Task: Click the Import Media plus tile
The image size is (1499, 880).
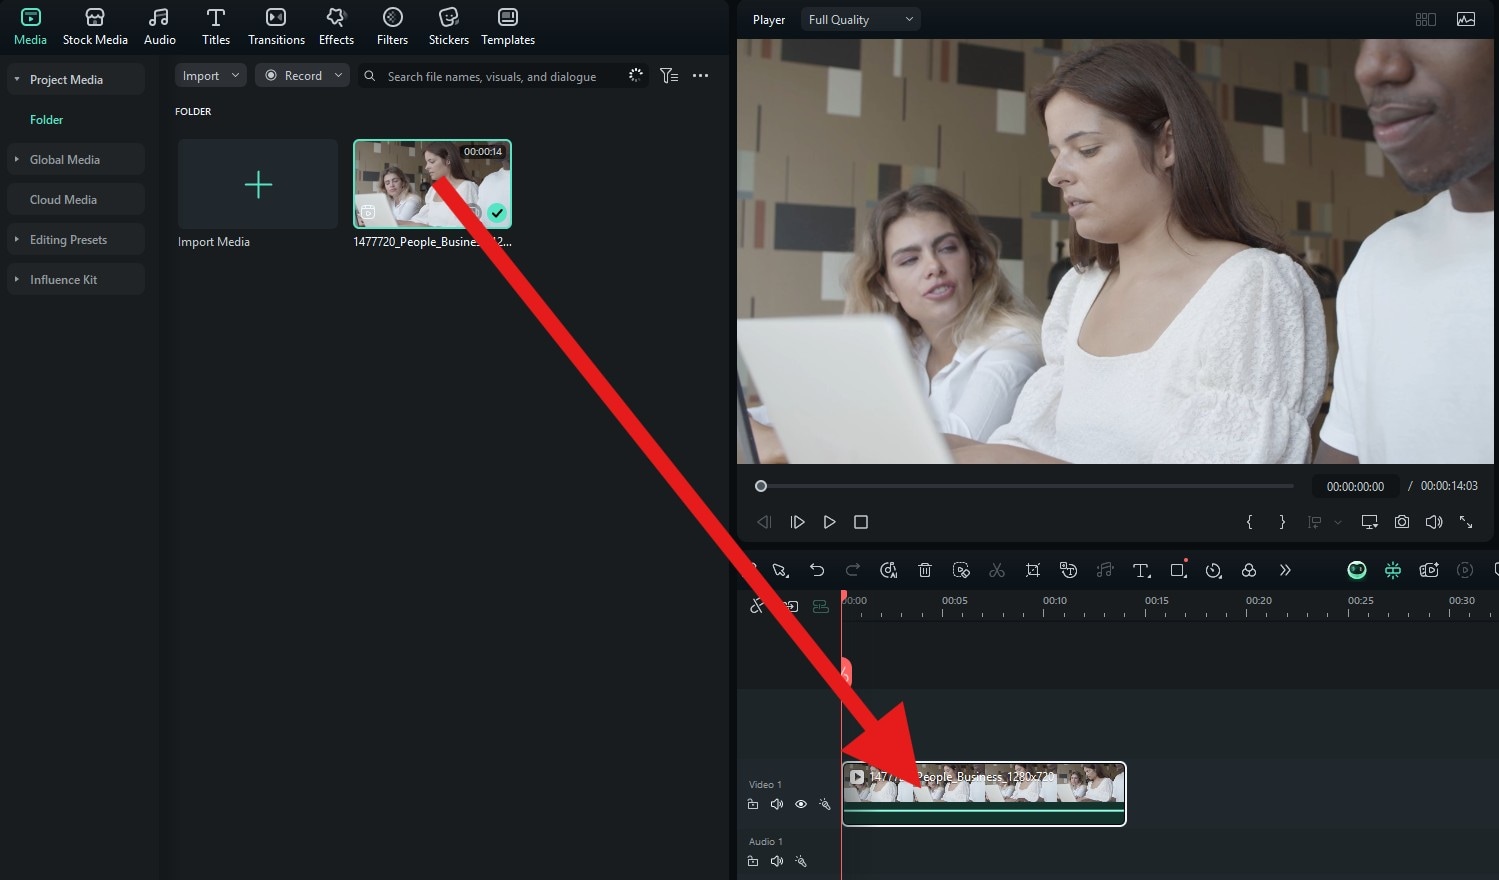Action: click(x=258, y=184)
